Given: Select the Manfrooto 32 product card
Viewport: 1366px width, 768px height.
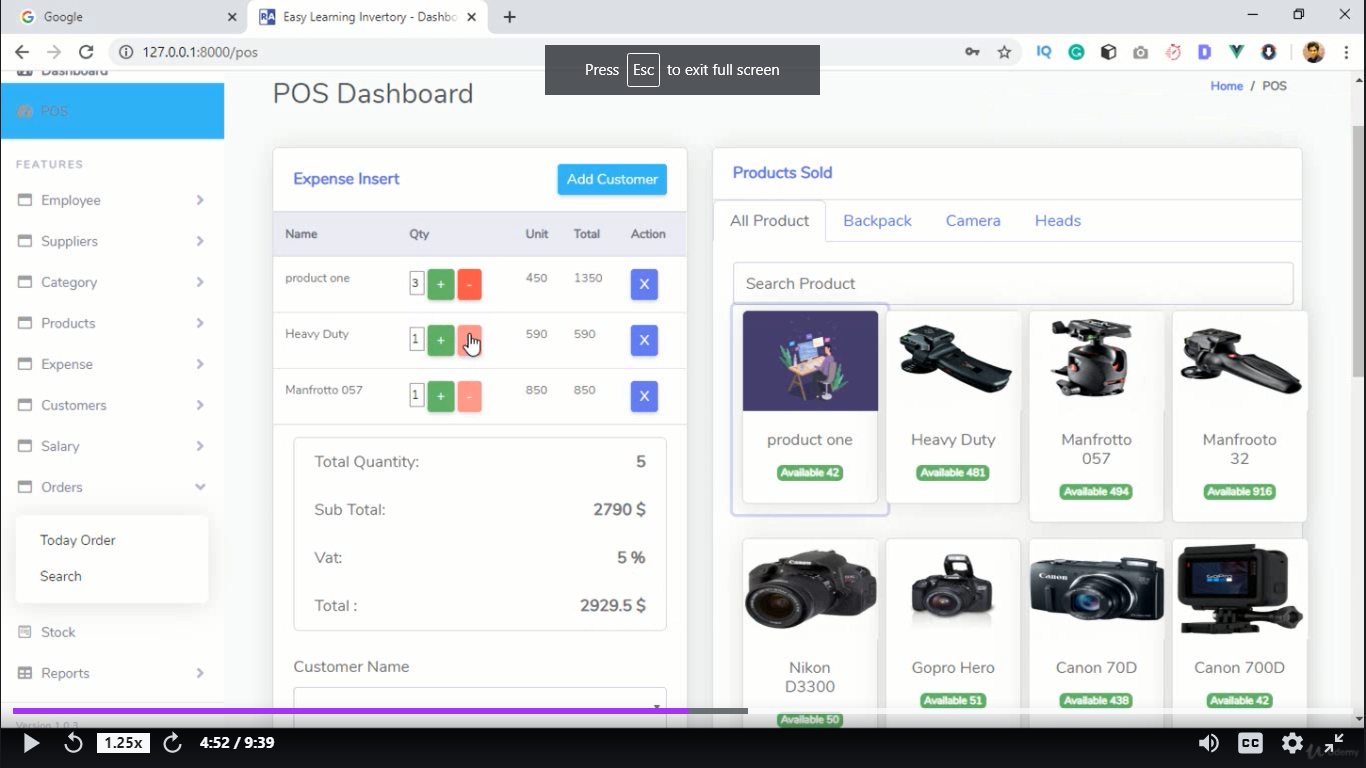Looking at the screenshot, I should (x=1239, y=416).
